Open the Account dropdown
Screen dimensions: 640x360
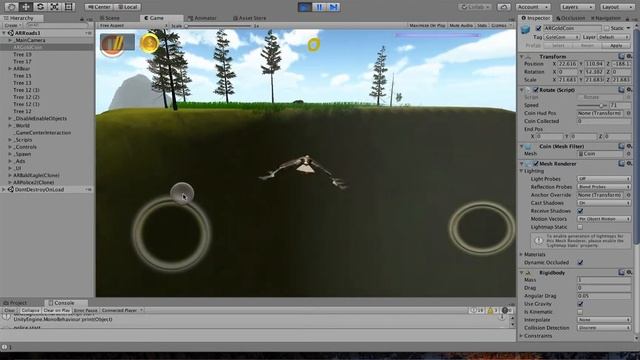click(x=533, y=7)
